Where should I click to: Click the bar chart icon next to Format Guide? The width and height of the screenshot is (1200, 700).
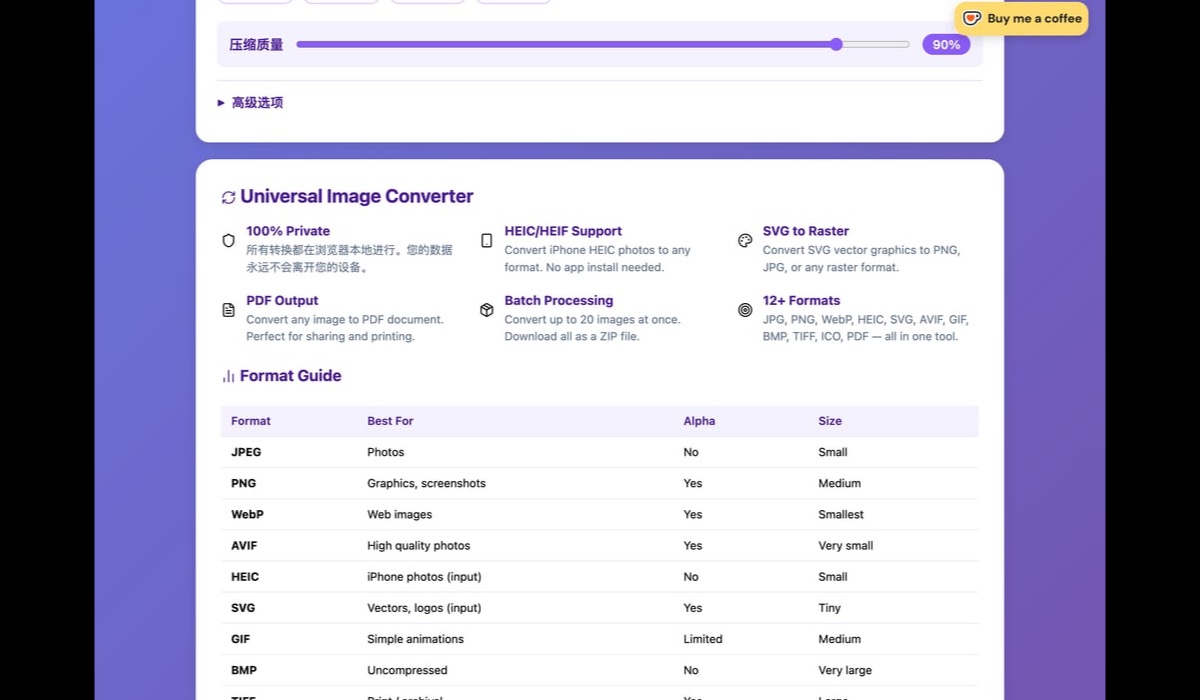227,376
